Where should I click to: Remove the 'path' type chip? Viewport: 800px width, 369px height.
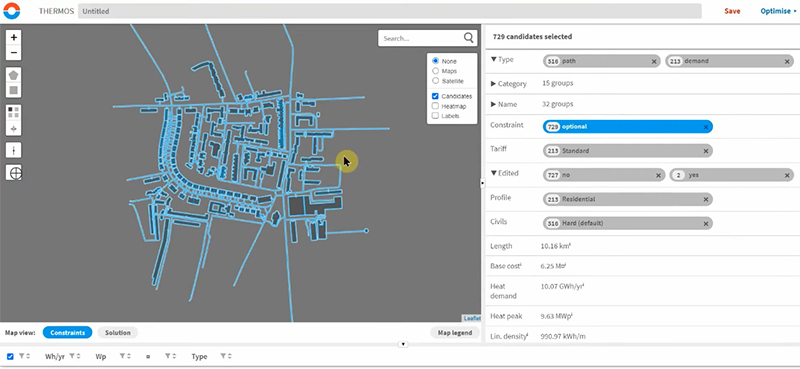click(x=654, y=61)
